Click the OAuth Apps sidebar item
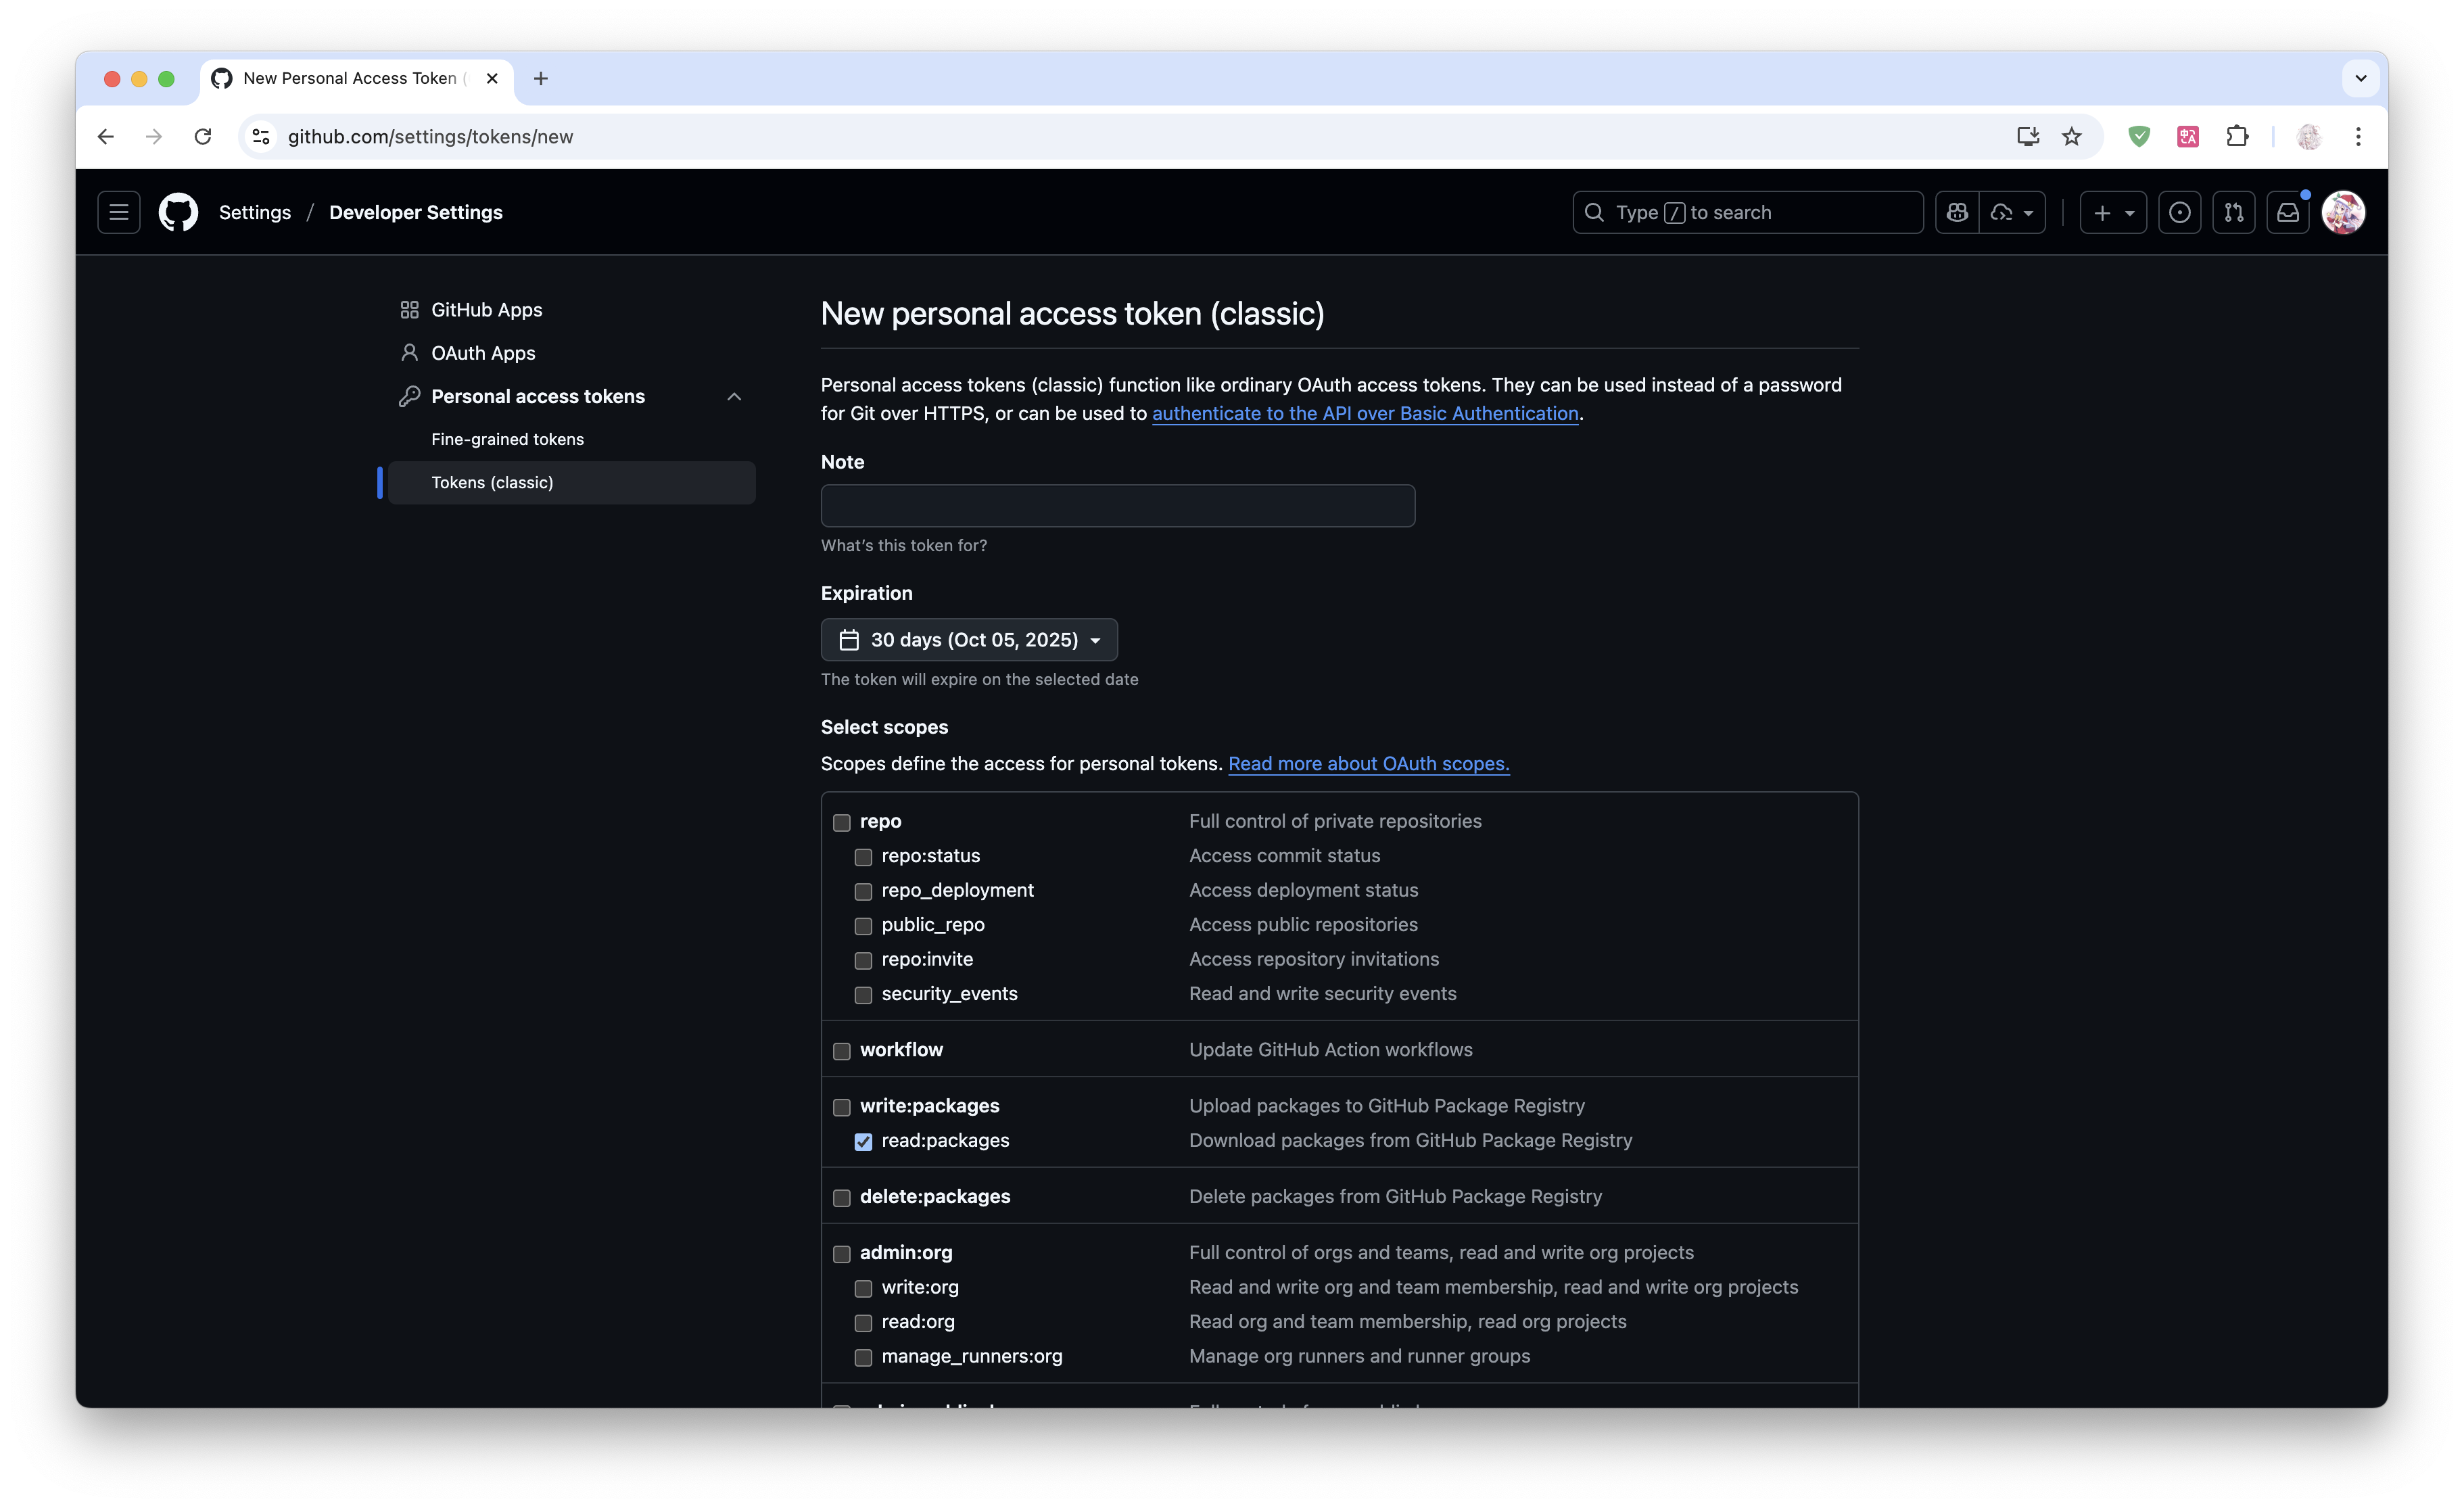The height and width of the screenshot is (1508, 2464). (571, 353)
